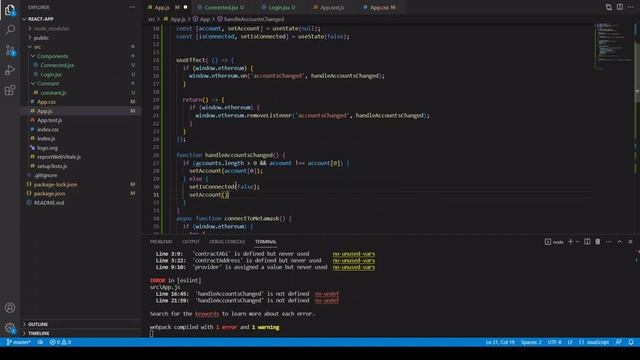
Task: Open the DEBUG CONSOLE tab
Action: coord(227,242)
